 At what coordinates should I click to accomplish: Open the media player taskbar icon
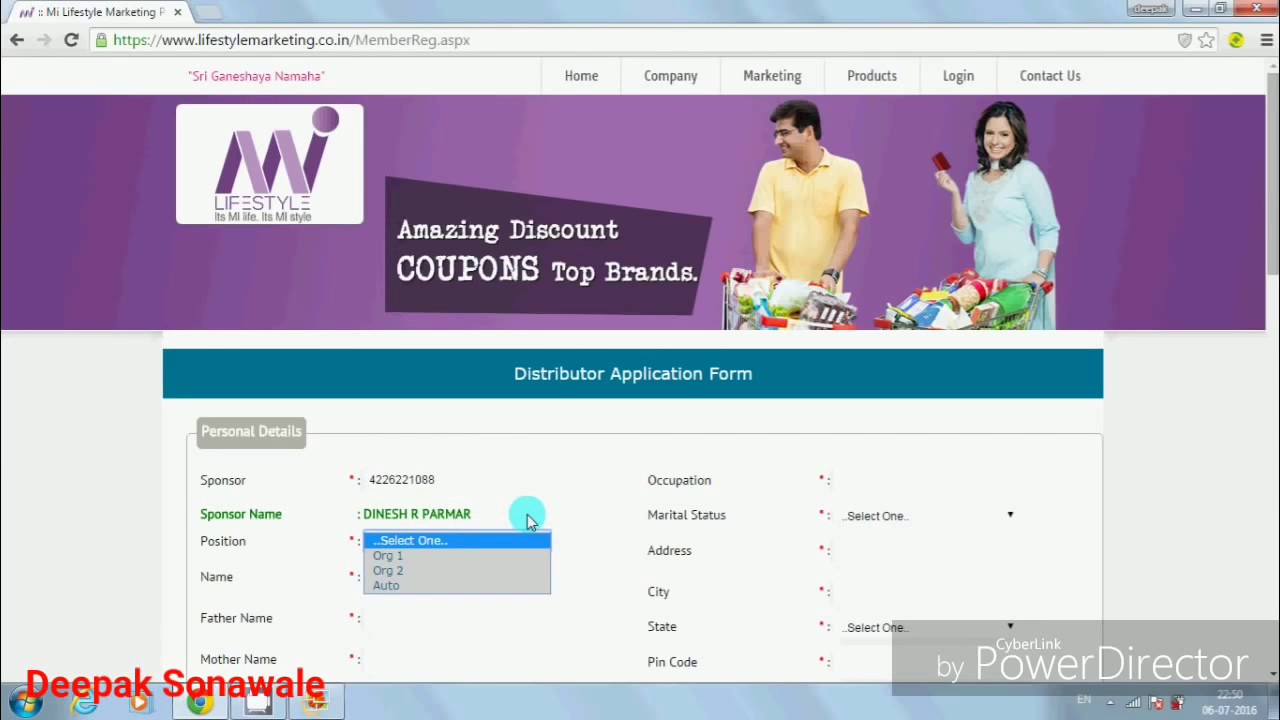point(139,703)
